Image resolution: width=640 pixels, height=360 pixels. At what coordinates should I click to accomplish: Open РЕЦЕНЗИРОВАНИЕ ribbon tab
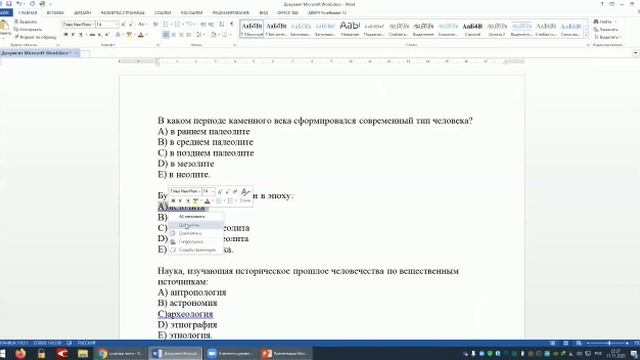[231, 13]
